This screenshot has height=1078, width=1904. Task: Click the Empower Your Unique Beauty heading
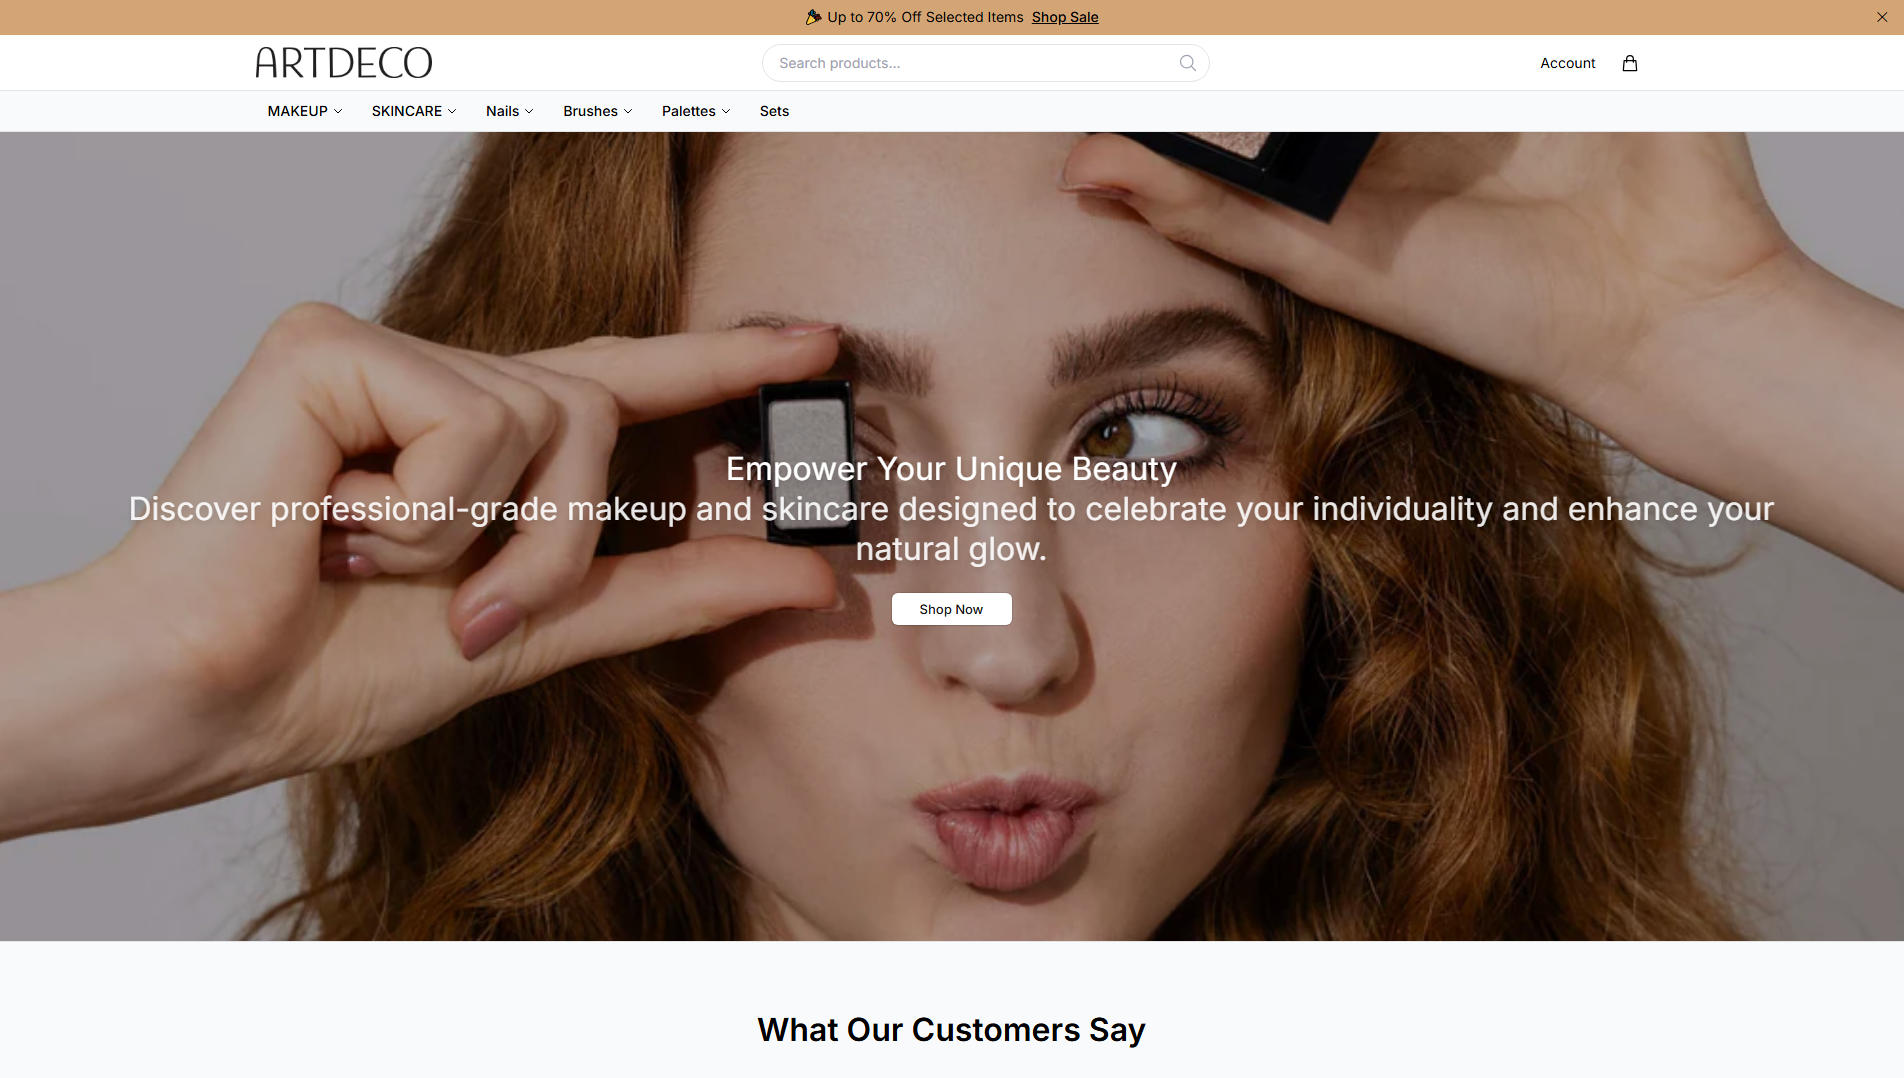[951, 469]
